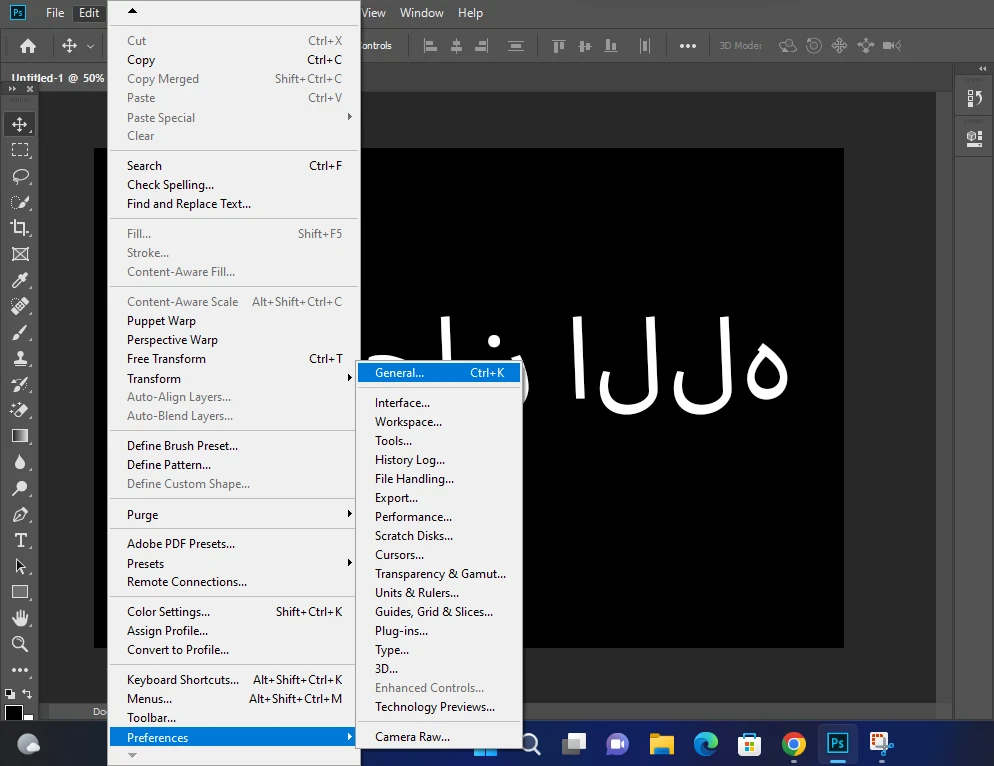This screenshot has height=766, width=994.
Task: Reset default foreground and background colors
Action: tap(10, 694)
